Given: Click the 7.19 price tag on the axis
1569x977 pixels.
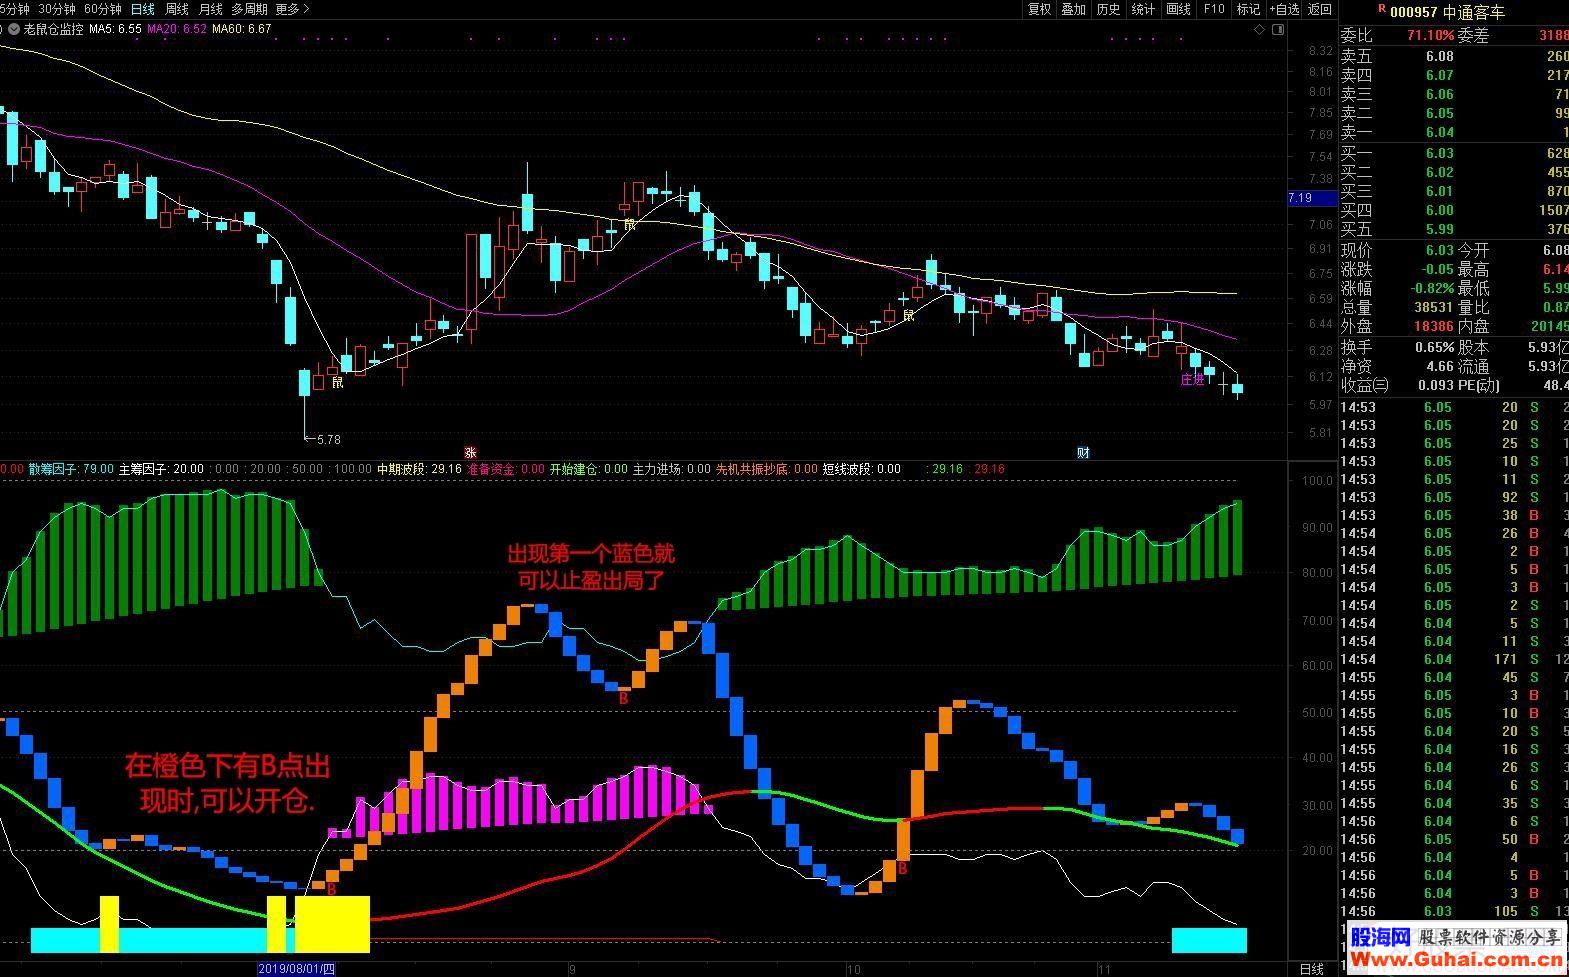Looking at the screenshot, I should (1312, 198).
